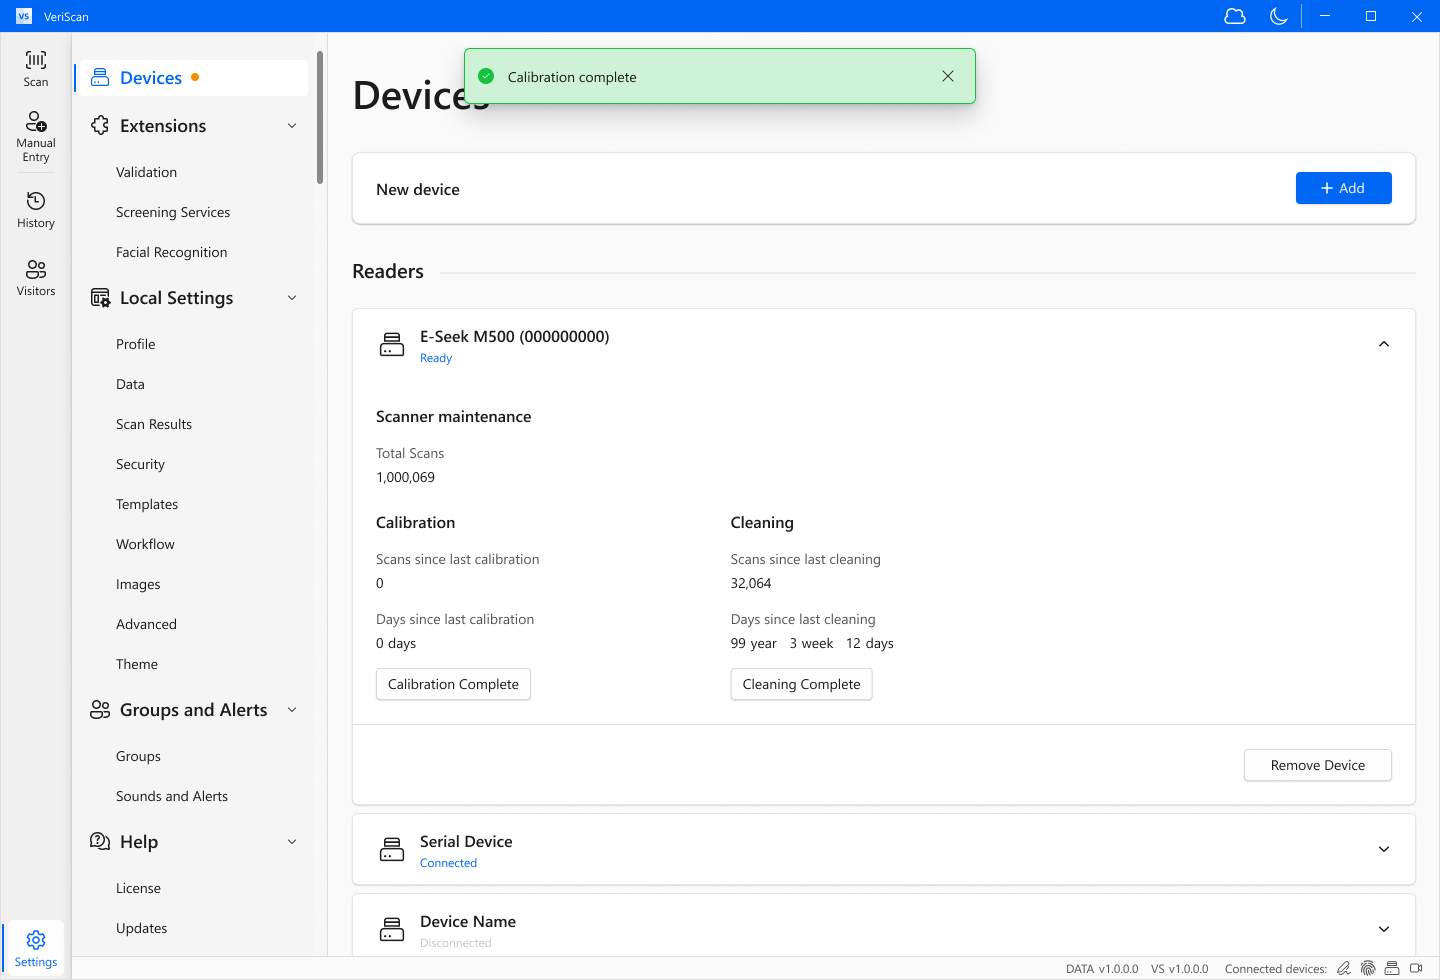Open the Images settings page
This screenshot has height=980, width=1440.
[x=138, y=584]
